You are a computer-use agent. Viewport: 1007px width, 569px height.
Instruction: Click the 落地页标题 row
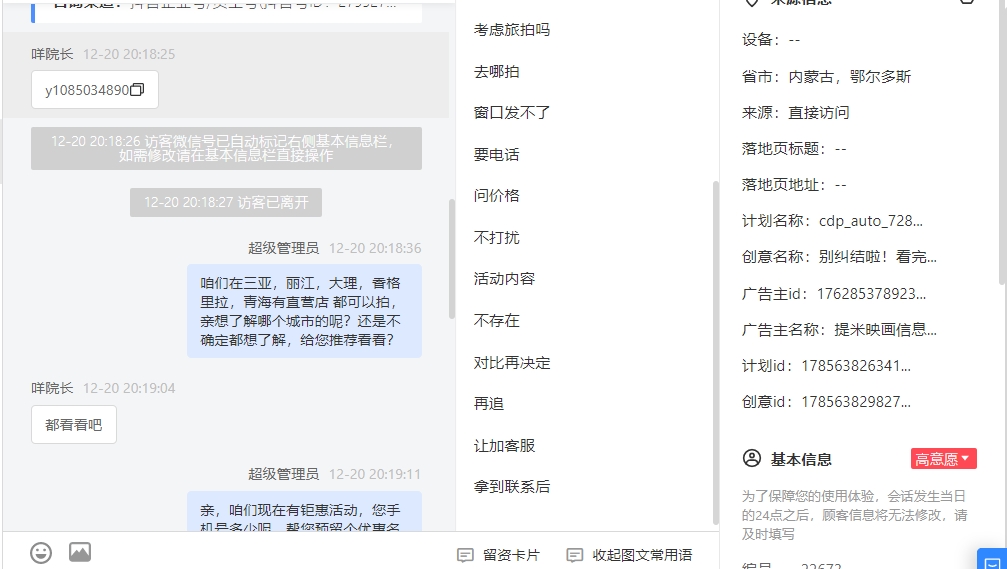coord(794,148)
